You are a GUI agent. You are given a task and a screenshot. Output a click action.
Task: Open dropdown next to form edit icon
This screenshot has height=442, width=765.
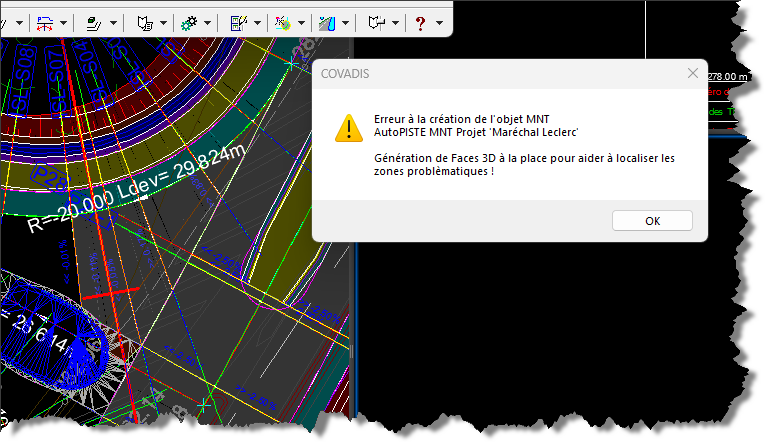pyautogui.click(x=258, y=23)
